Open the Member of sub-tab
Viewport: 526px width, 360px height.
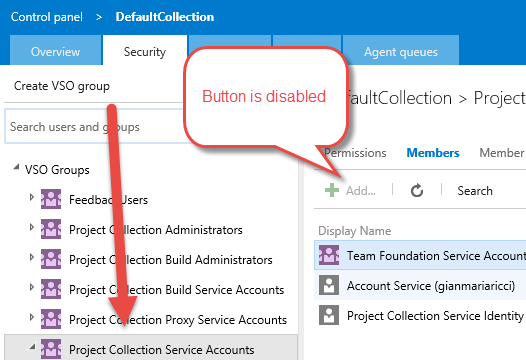[502, 153]
